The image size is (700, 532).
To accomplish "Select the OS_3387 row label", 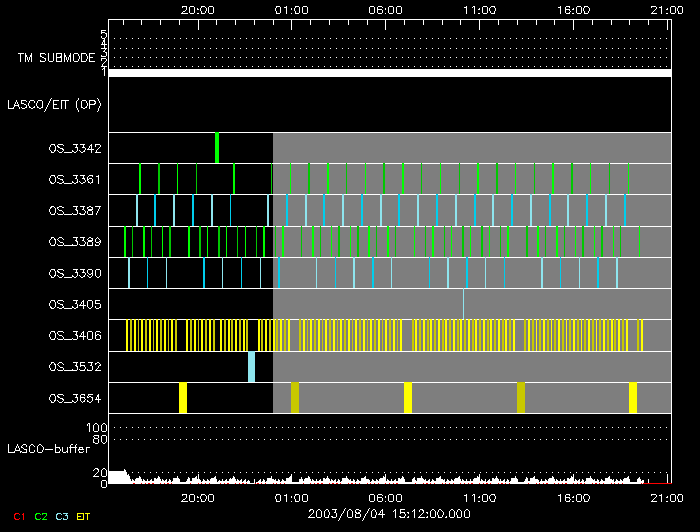I will 74,211.
